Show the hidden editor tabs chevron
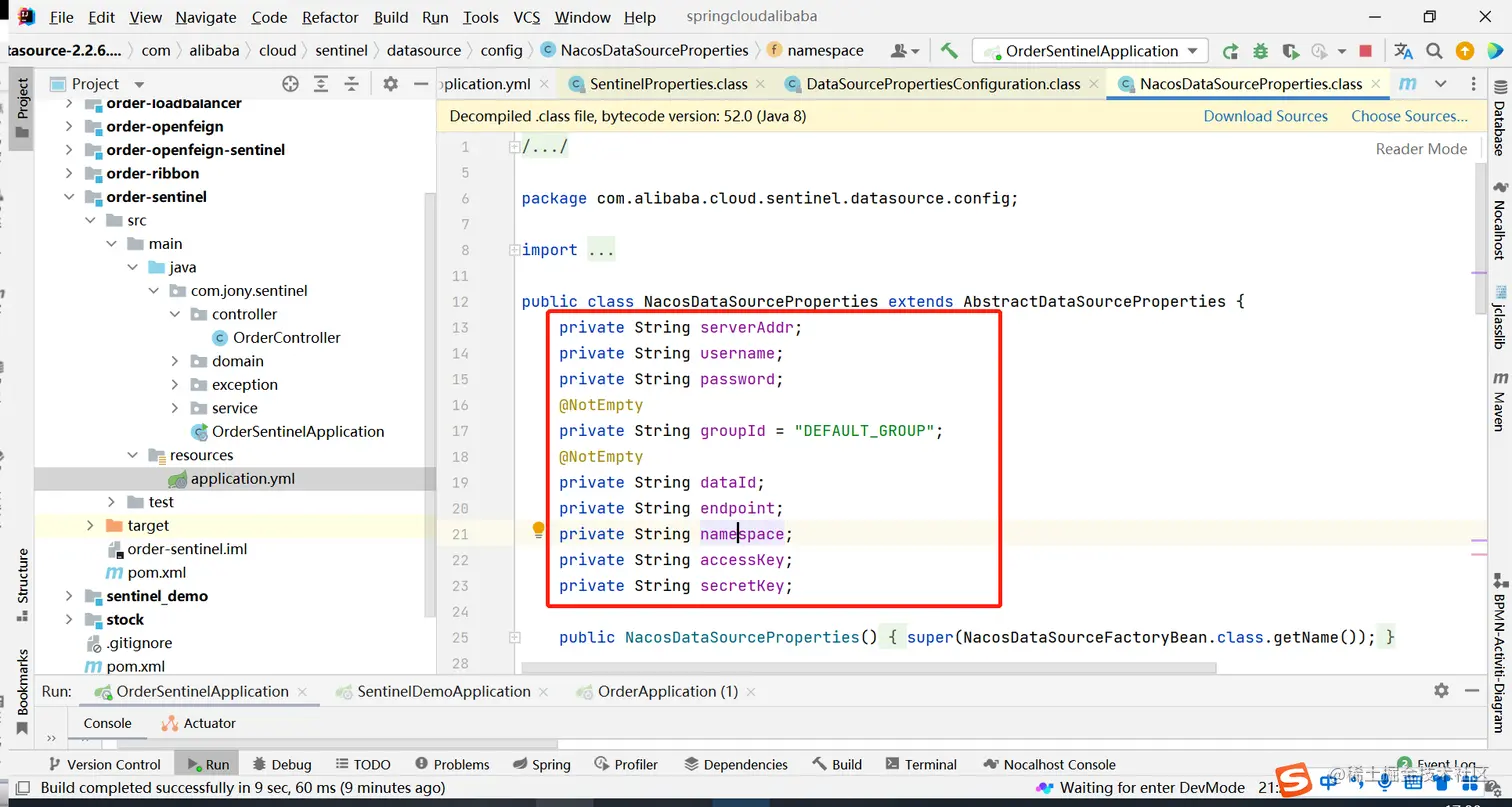The height and width of the screenshot is (807, 1512). pos(1440,84)
